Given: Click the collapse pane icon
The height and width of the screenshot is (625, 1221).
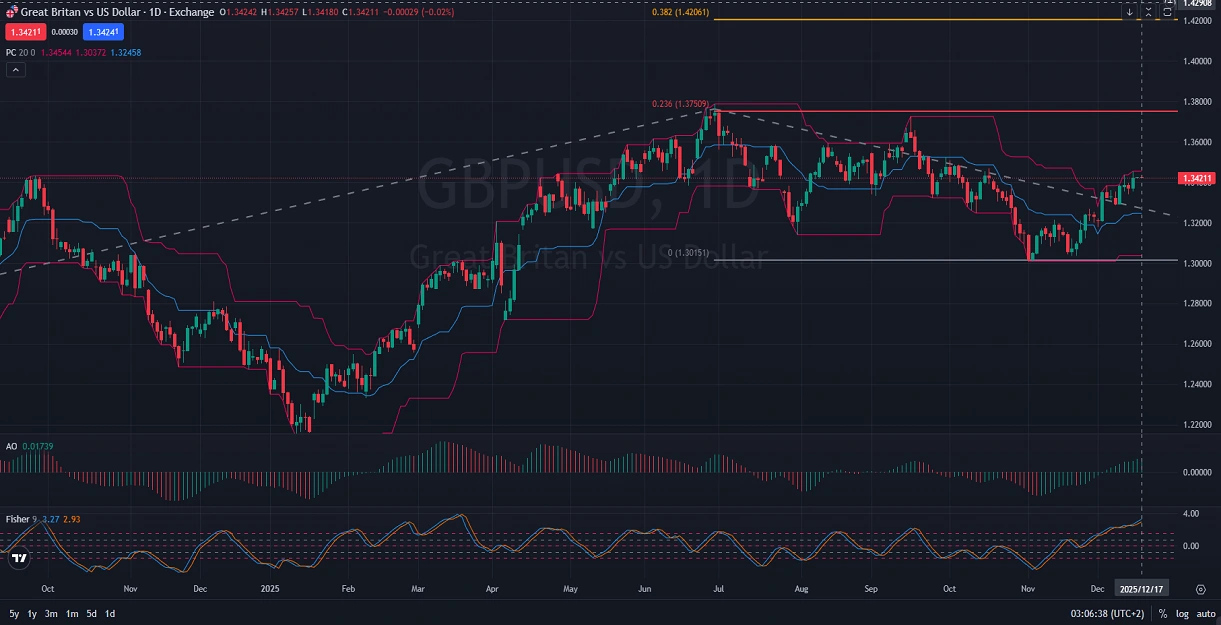Looking at the screenshot, I should pos(1148,12).
